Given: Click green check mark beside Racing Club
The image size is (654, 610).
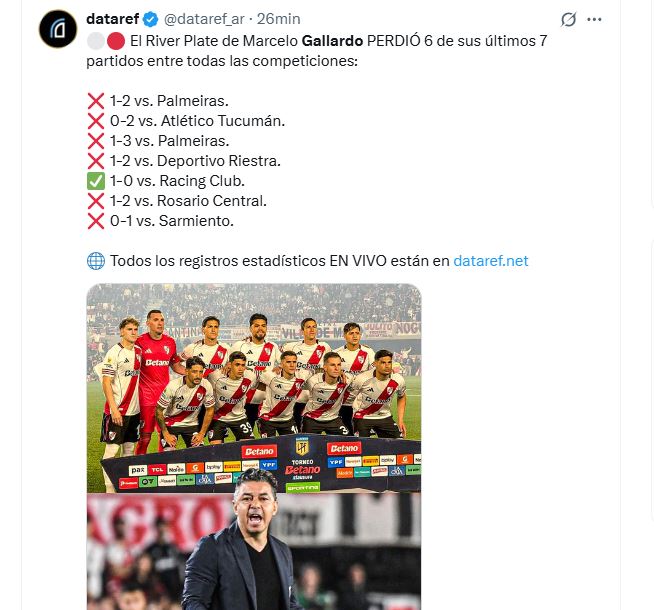Looking at the screenshot, I should 96,181.
